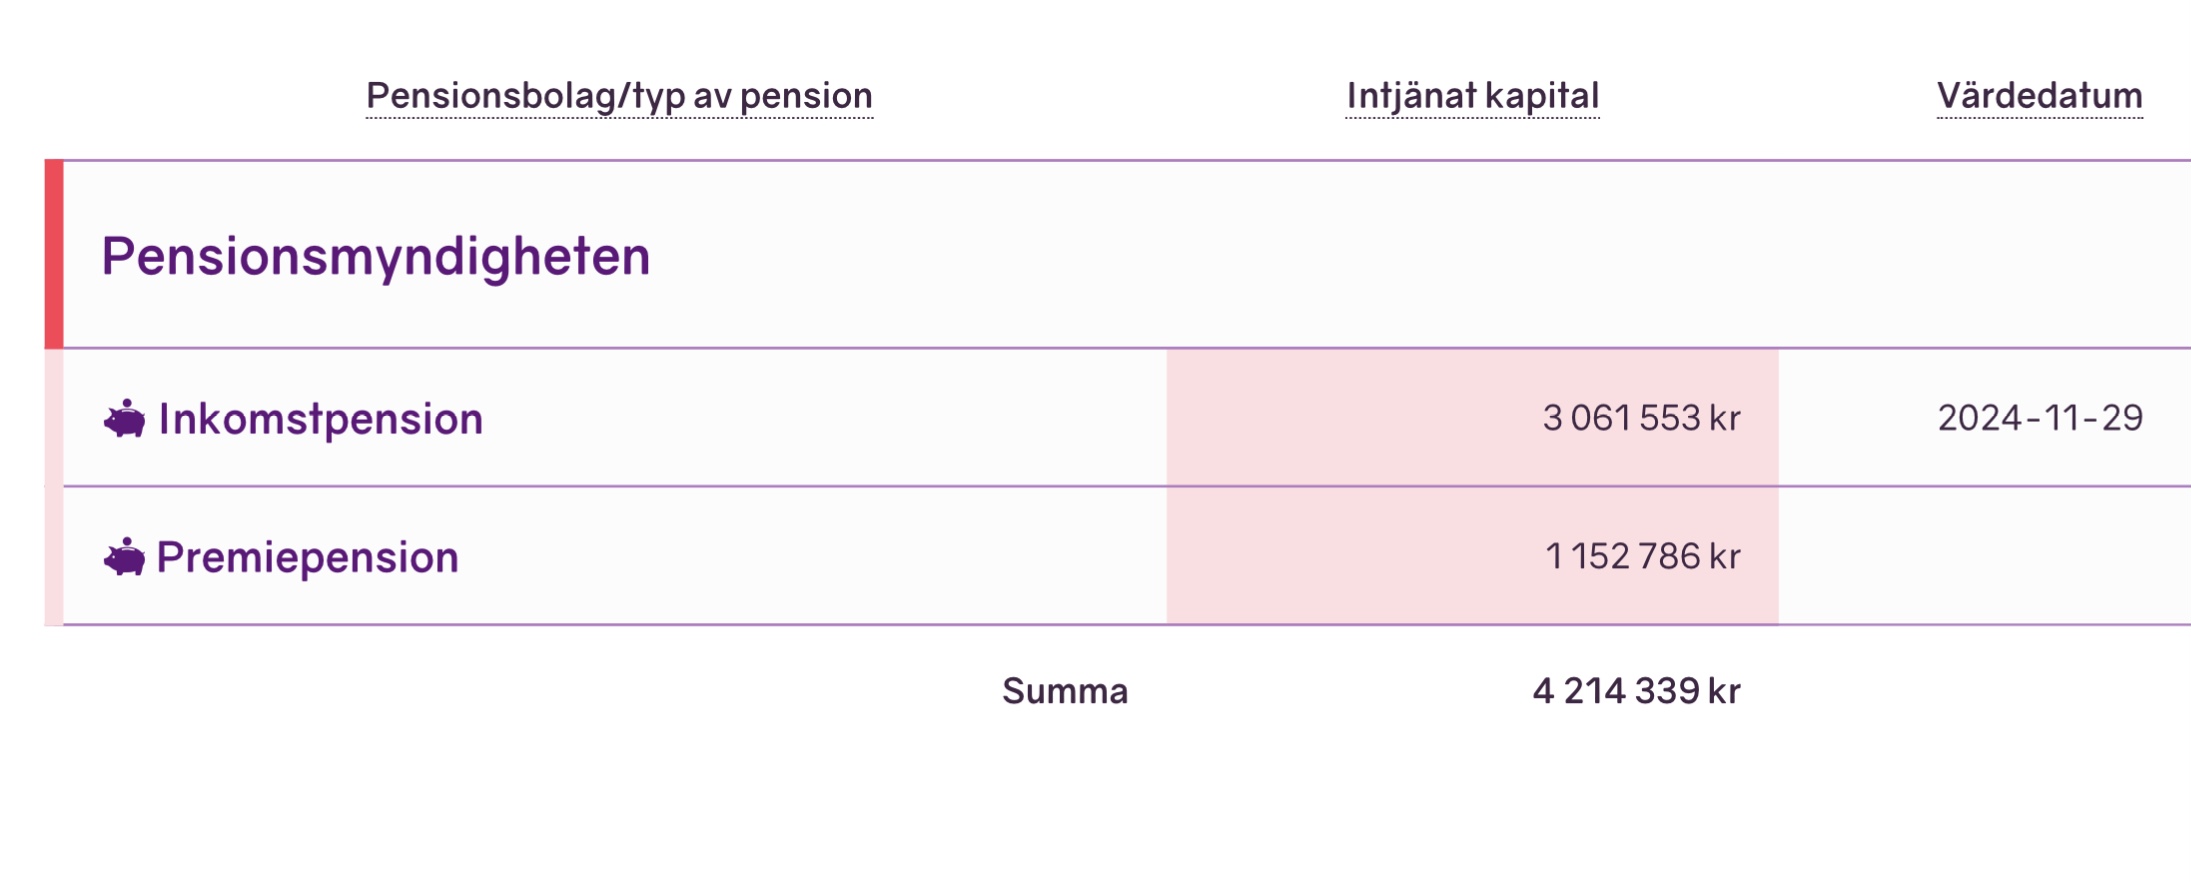Click the 2024-11-29 date value

point(2040,418)
